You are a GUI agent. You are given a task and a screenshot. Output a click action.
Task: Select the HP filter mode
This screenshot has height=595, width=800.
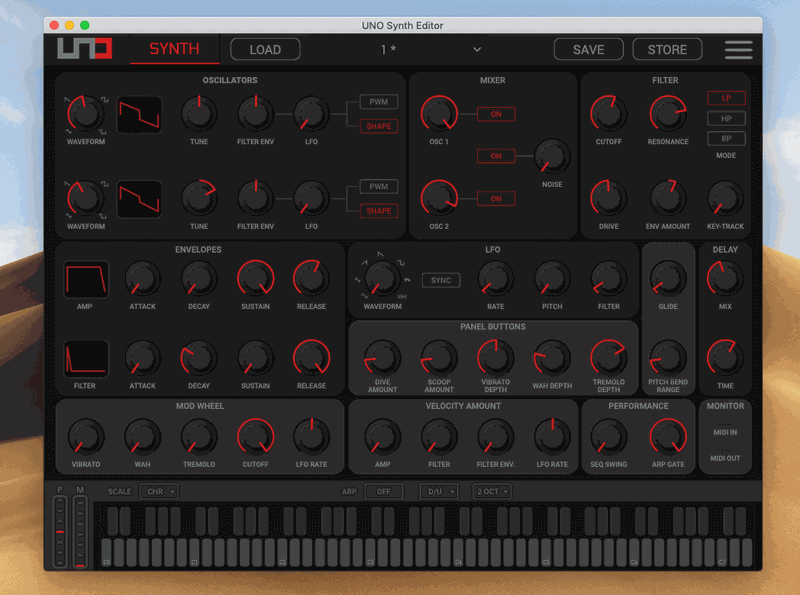click(x=726, y=119)
